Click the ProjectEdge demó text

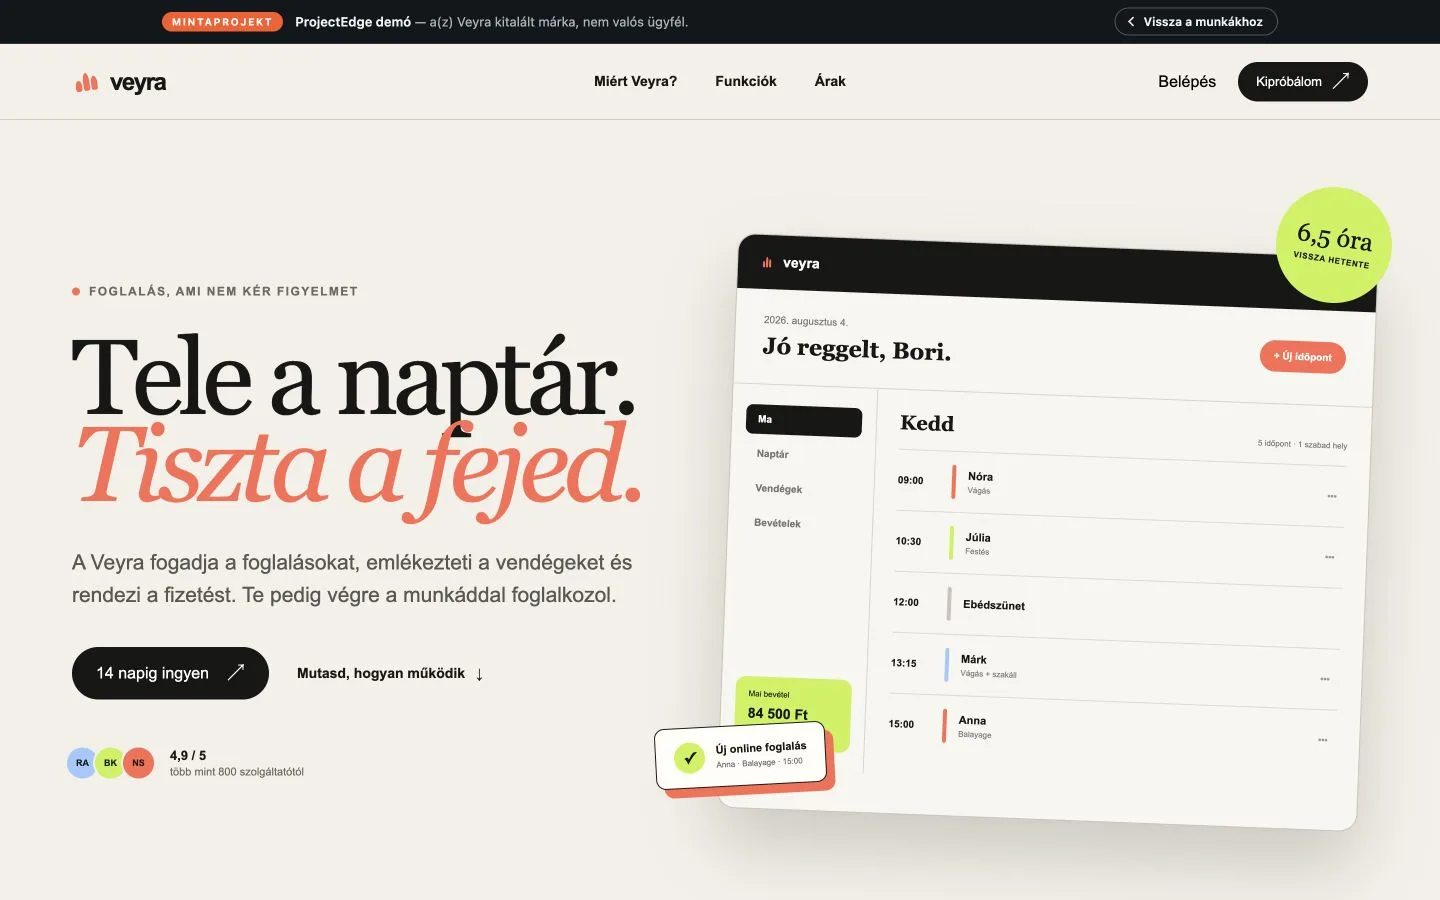tap(353, 22)
